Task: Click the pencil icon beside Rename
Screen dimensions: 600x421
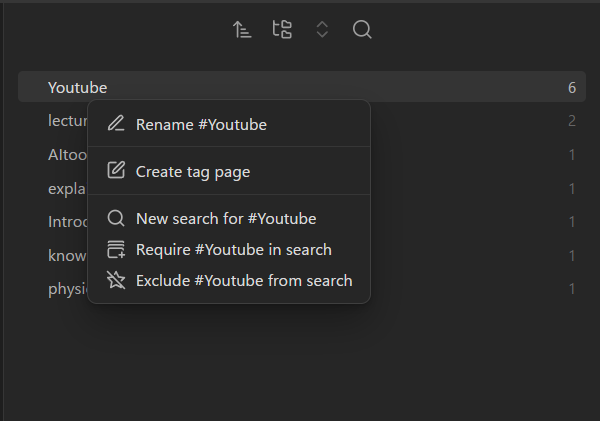Action: click(116, 124)
